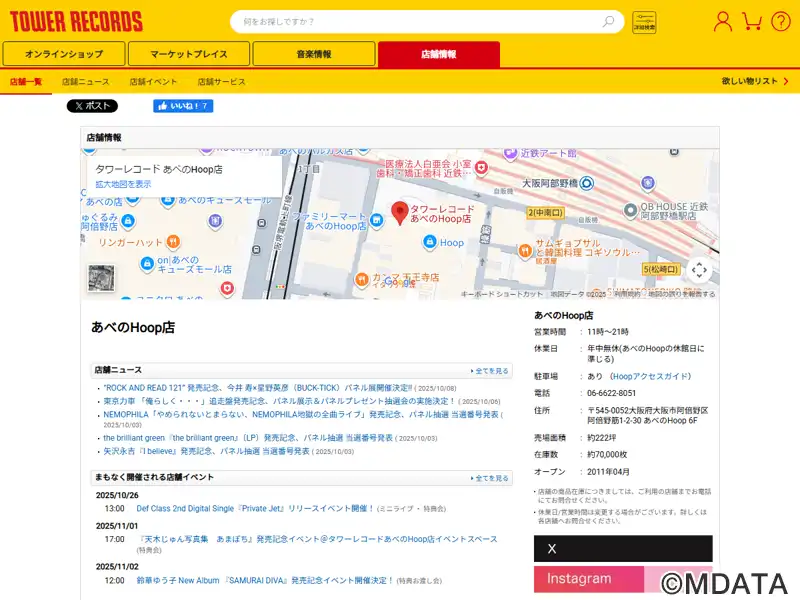The height and width of the screenshot is (600, 800).
Task: Open the ROCK AND READ 121 news link
Action: pos(258,388)
